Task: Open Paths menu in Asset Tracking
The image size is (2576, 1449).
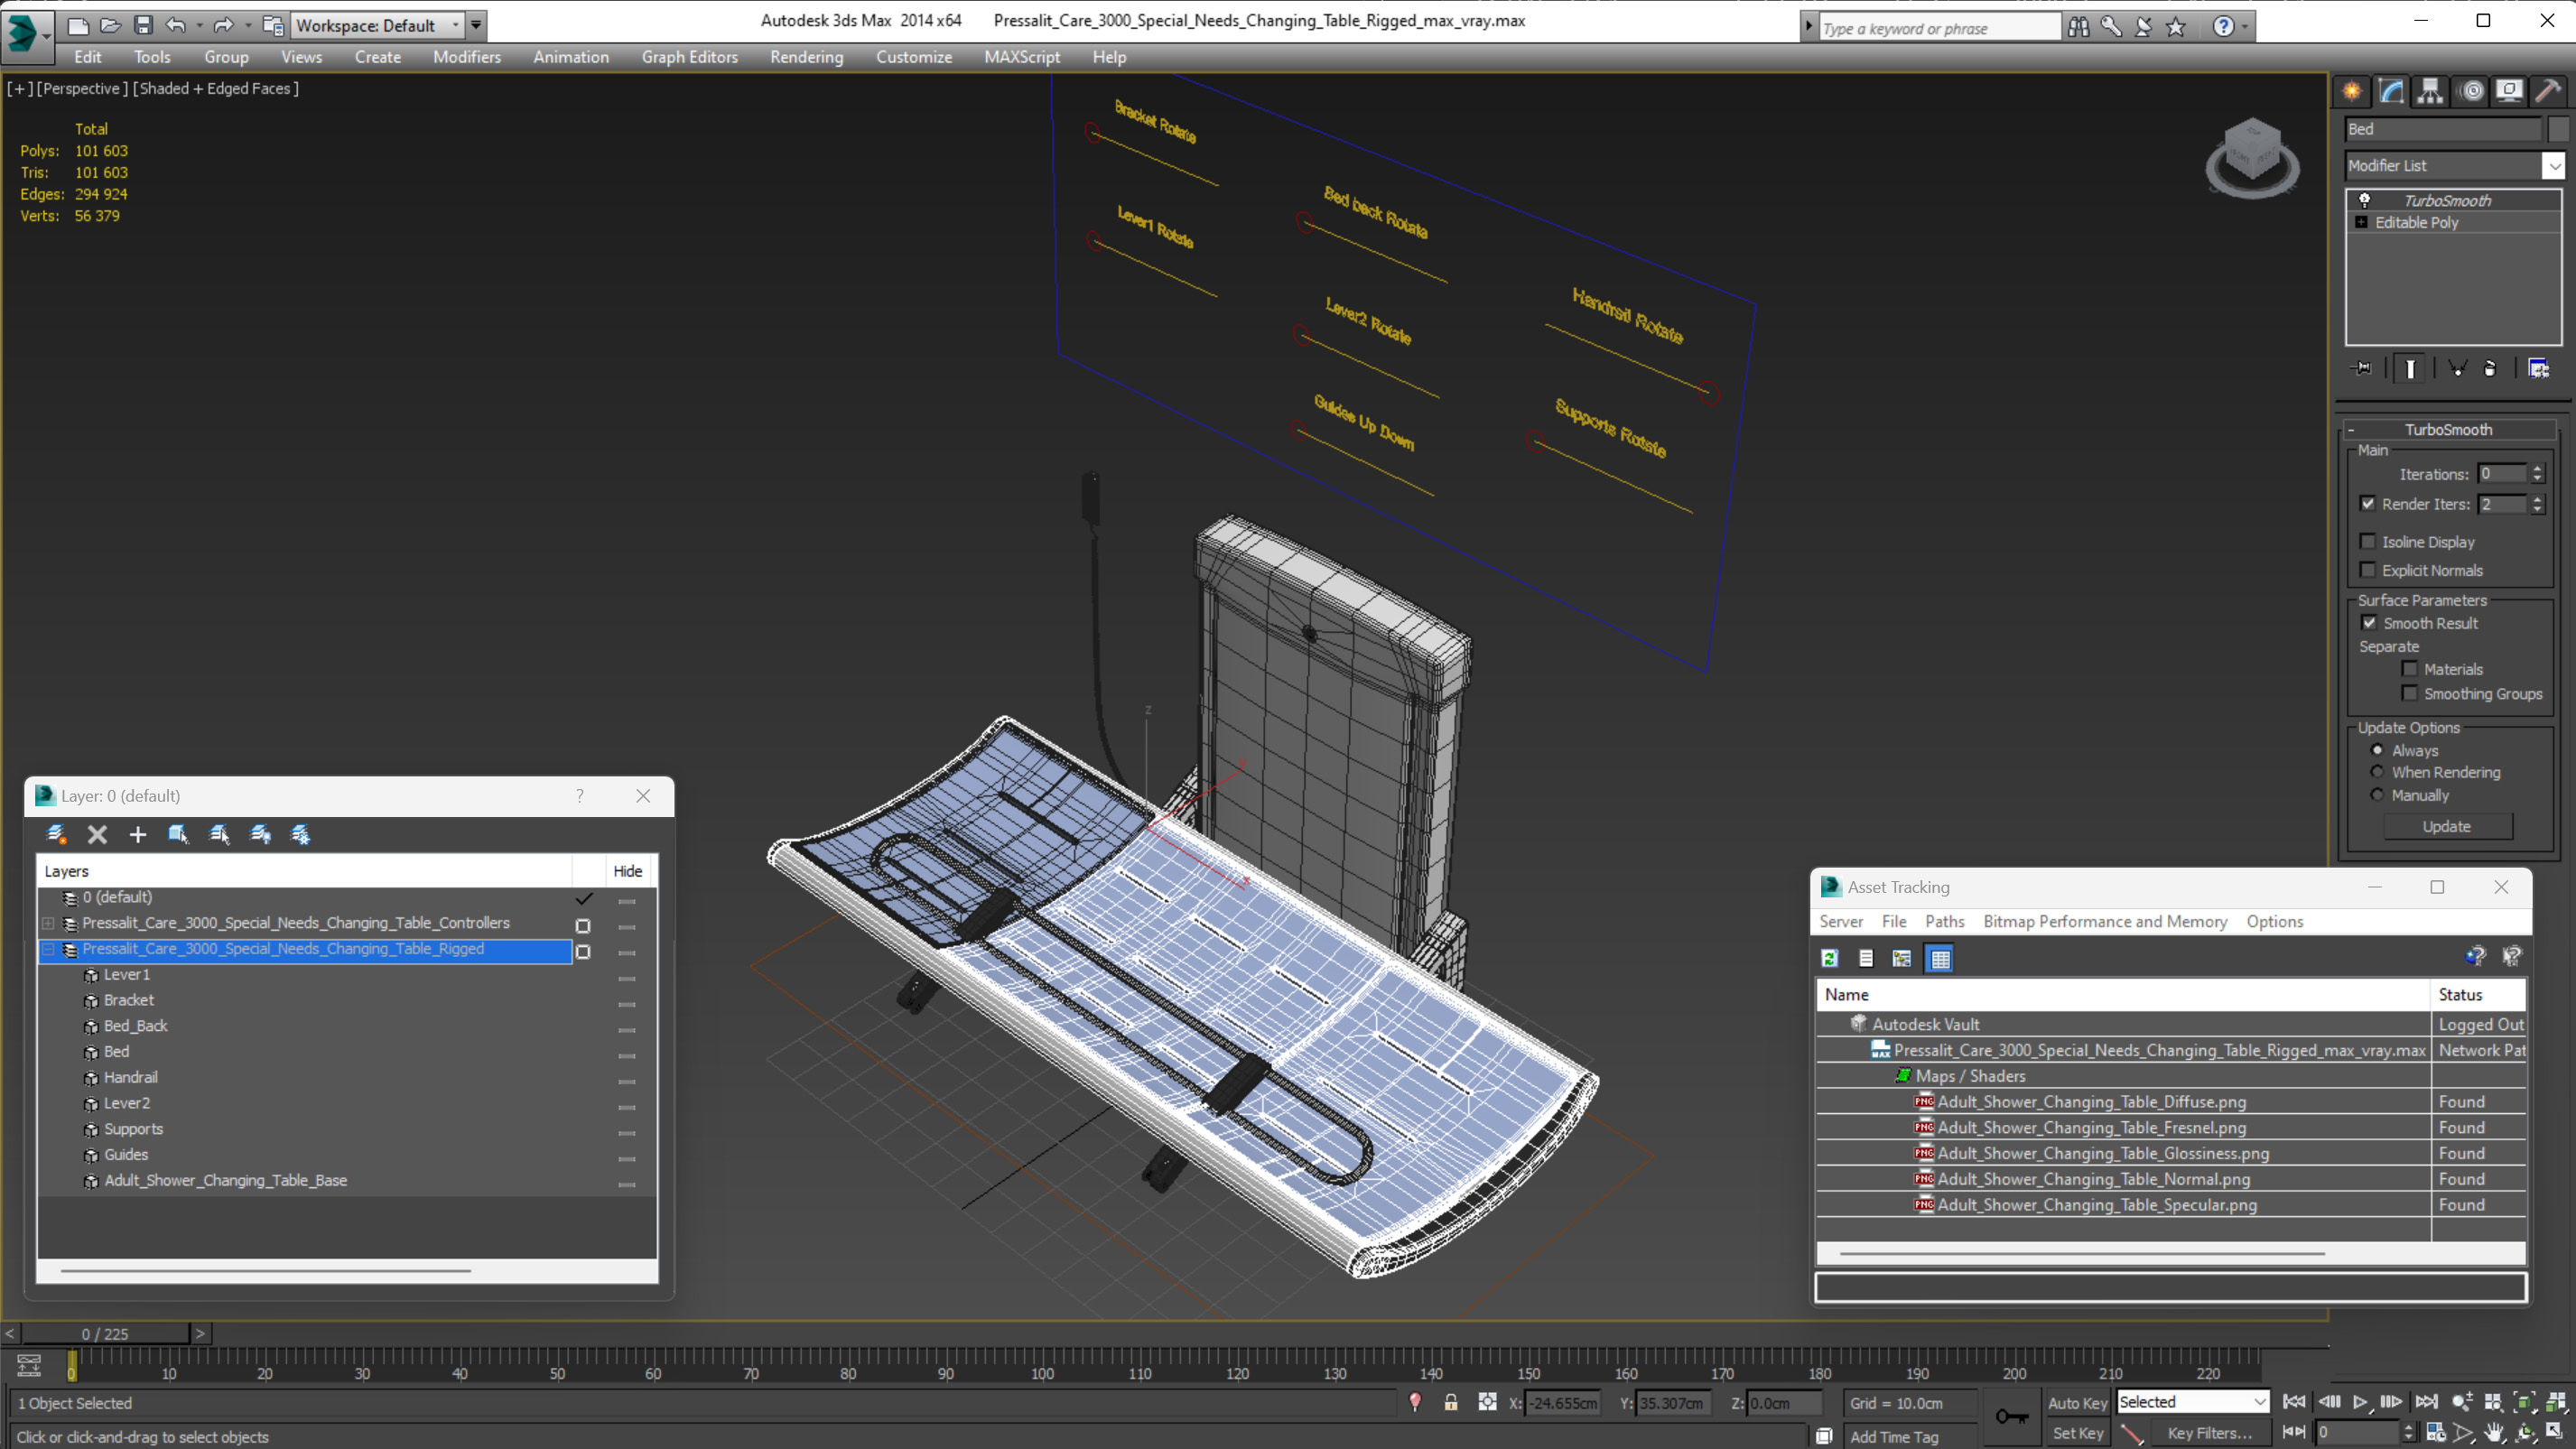Action: tap(1944, 921)
